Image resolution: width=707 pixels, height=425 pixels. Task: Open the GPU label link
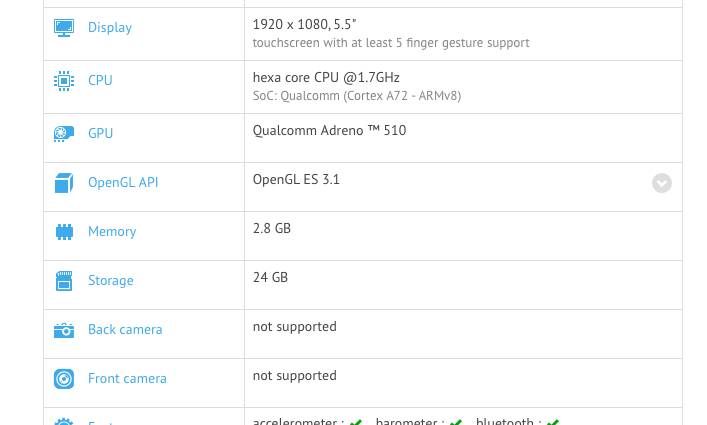click(100, 133)
